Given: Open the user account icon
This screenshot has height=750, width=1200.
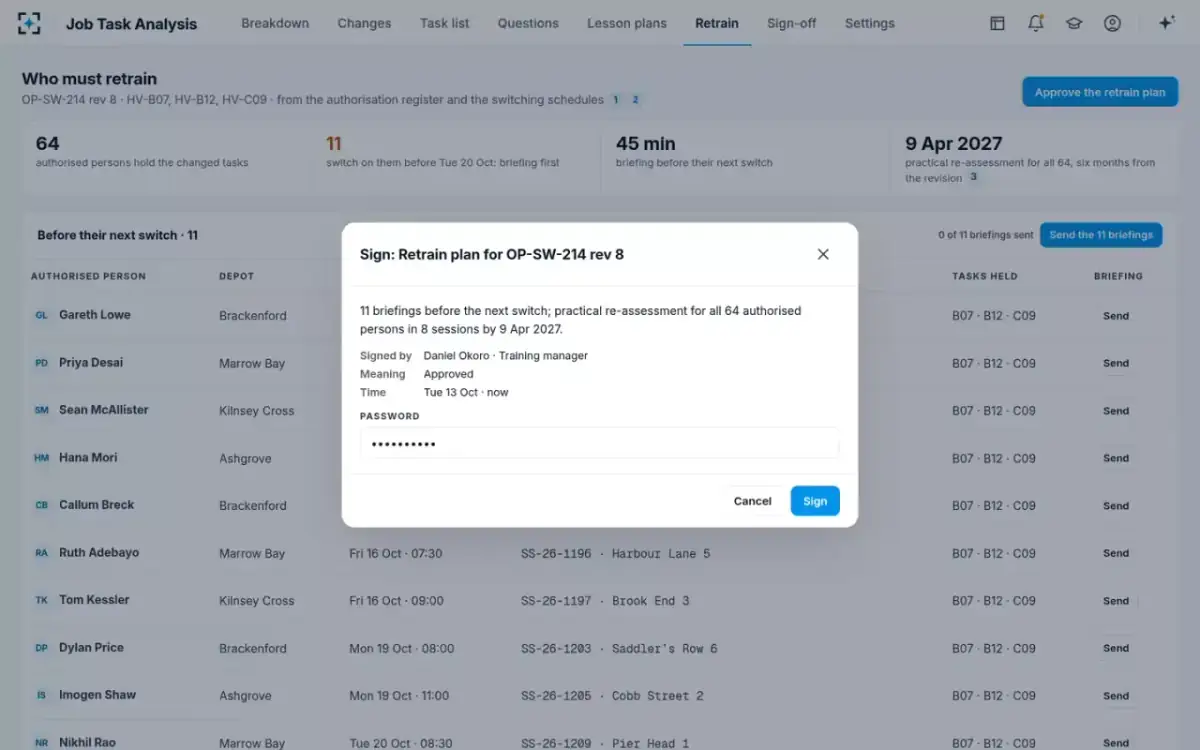Looking at the screenshot, I should (x=1112, y=23).
